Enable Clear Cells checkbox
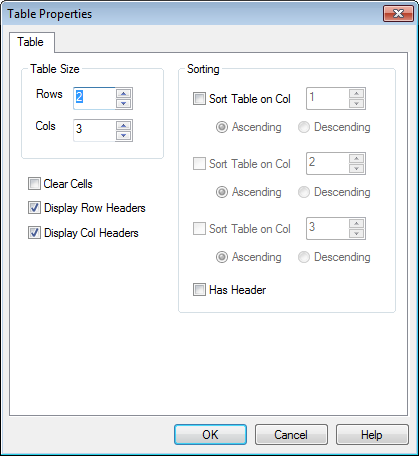The width and height of the screenshot is (419, 456). [x=34, y=184]
